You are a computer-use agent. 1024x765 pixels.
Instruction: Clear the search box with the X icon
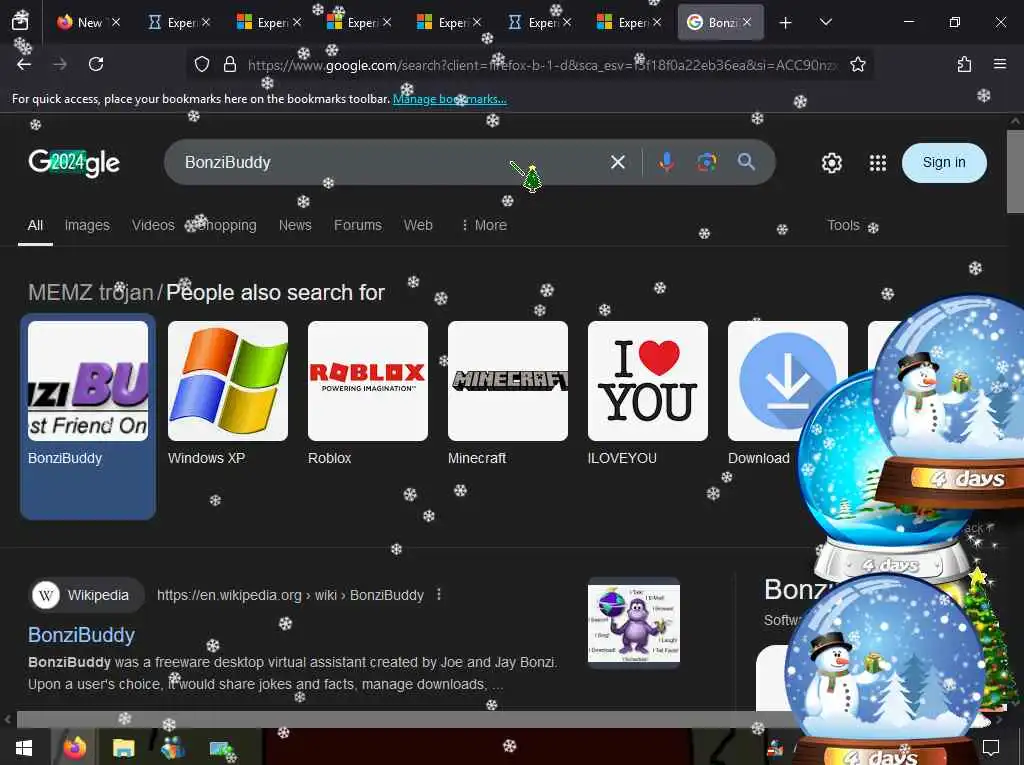618,162
